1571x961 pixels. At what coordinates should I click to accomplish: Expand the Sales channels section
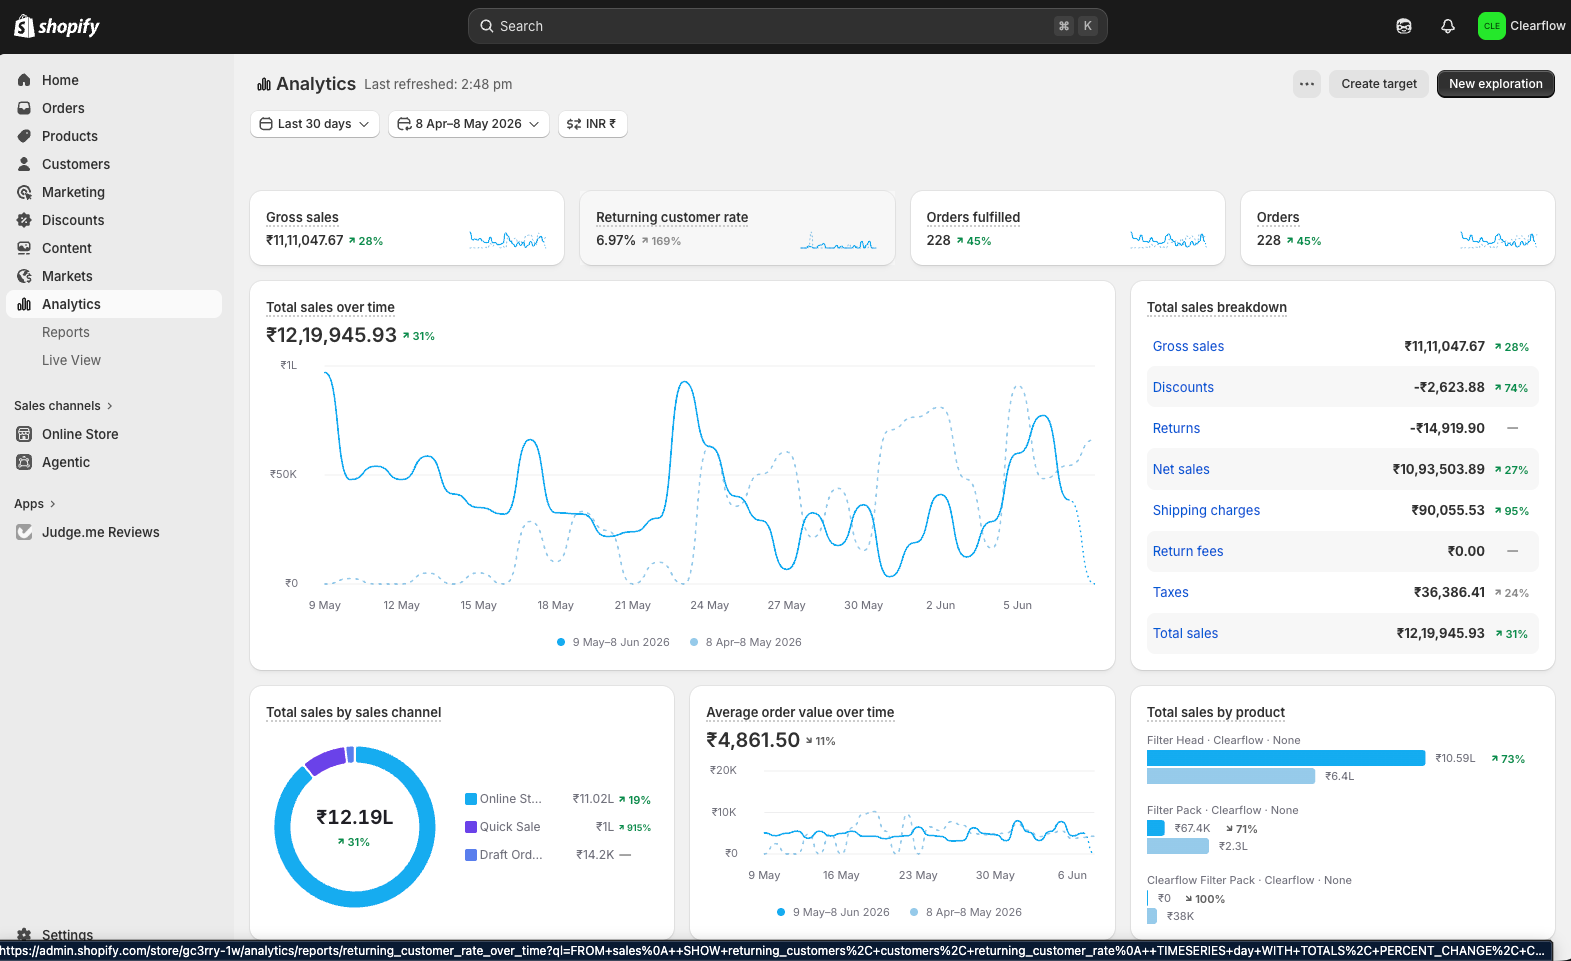(63, 406)
